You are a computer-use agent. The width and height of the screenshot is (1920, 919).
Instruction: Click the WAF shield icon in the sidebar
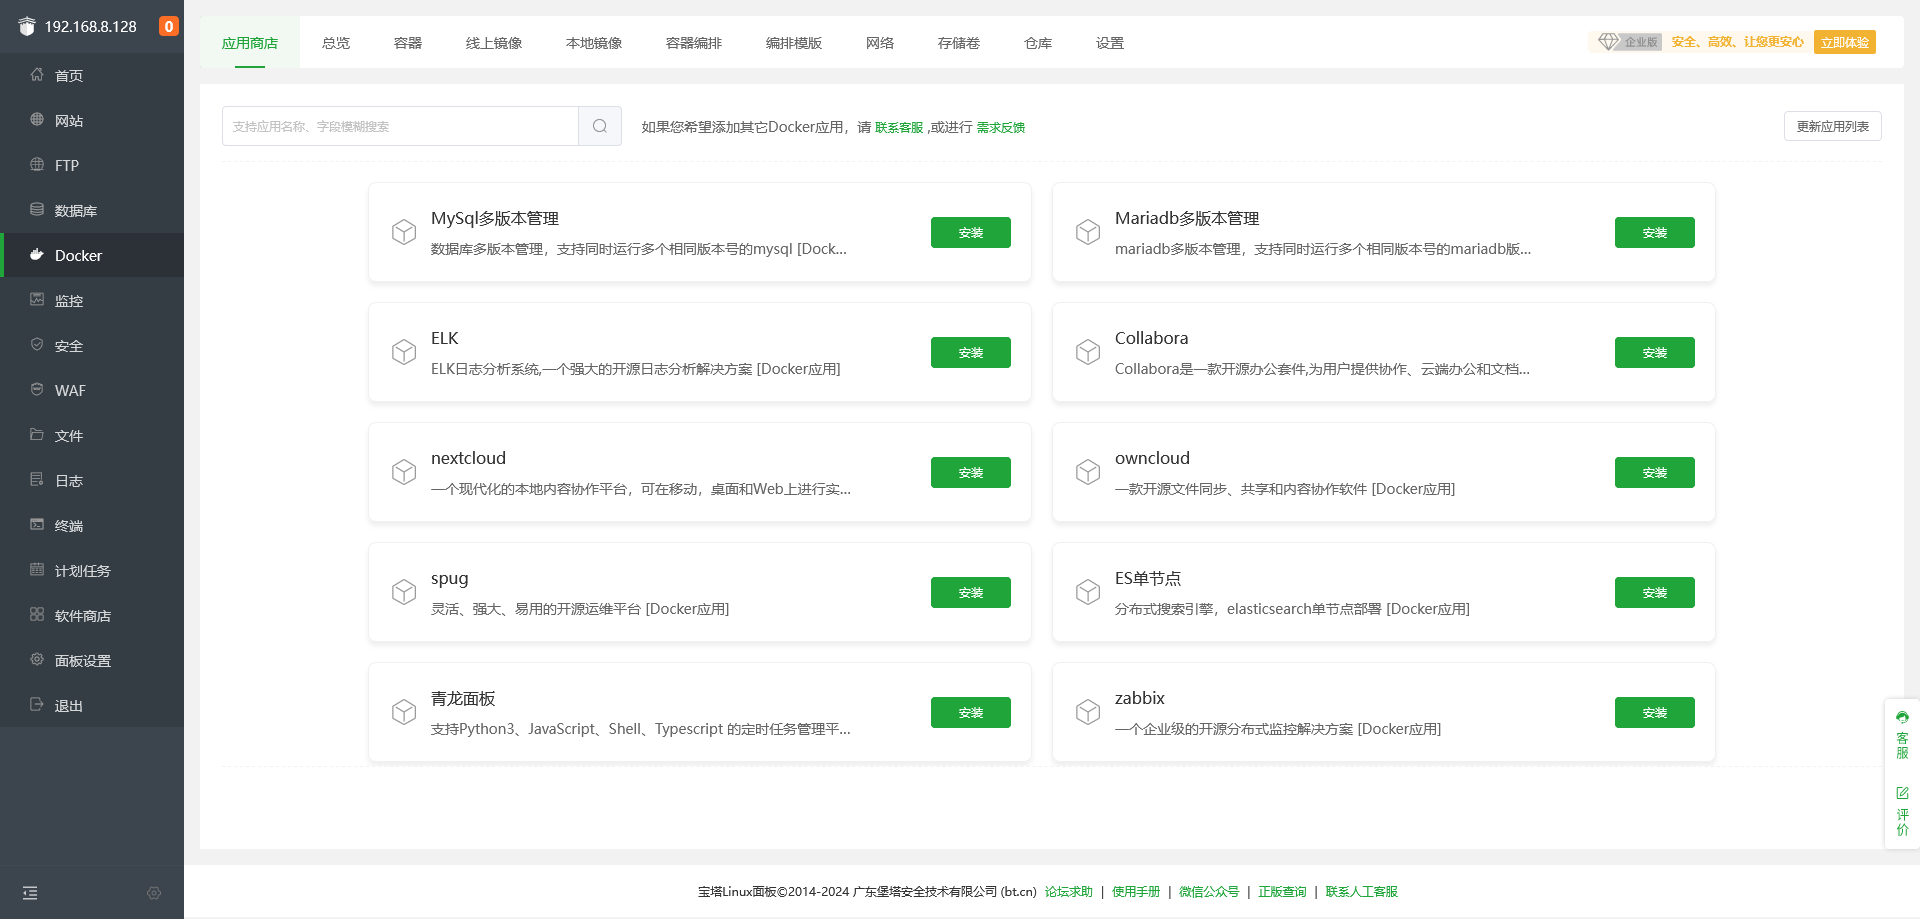(x=37, y=390)
